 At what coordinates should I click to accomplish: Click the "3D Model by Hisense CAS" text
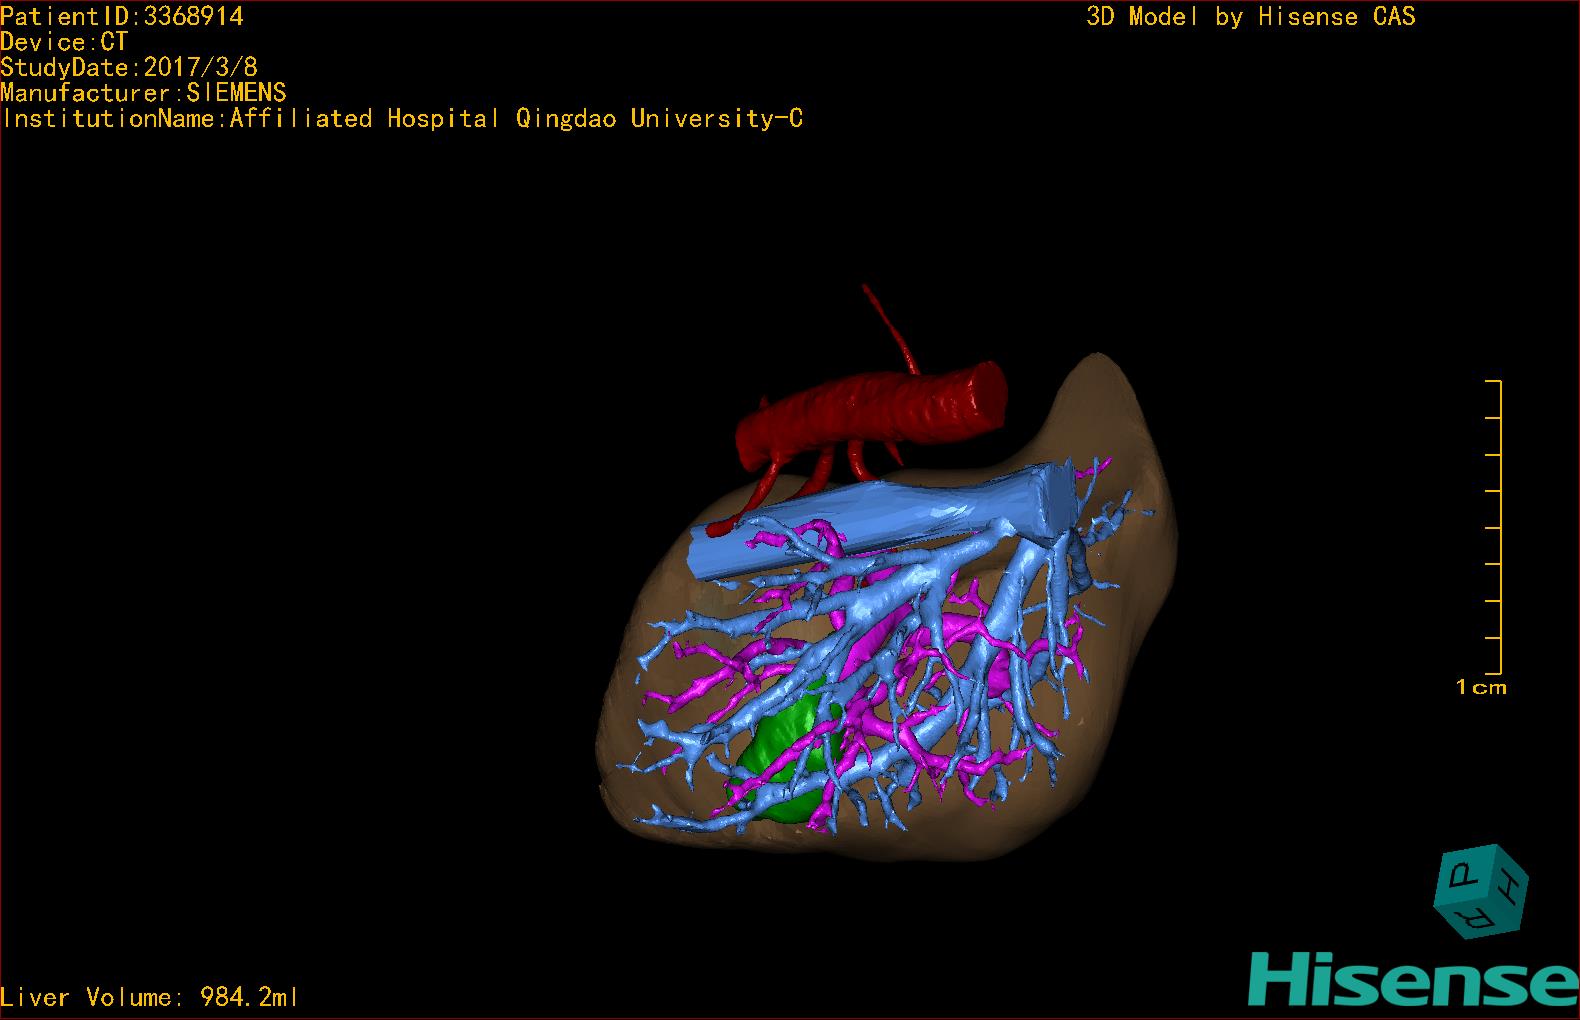coord(1251,17)
